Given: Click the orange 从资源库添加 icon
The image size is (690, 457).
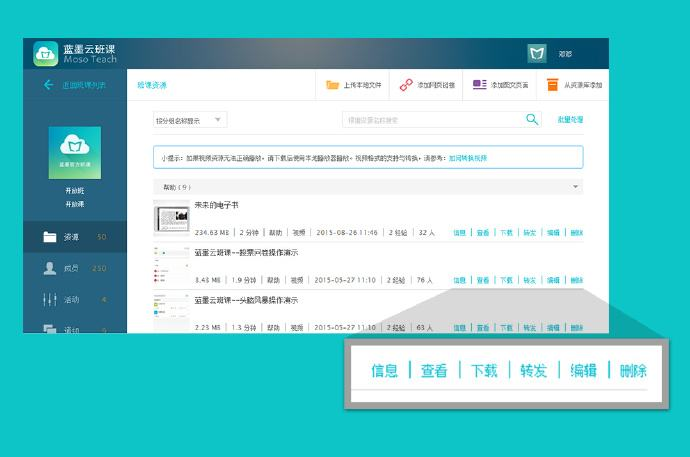Looking at the screenshot, I should pos(552,85).
